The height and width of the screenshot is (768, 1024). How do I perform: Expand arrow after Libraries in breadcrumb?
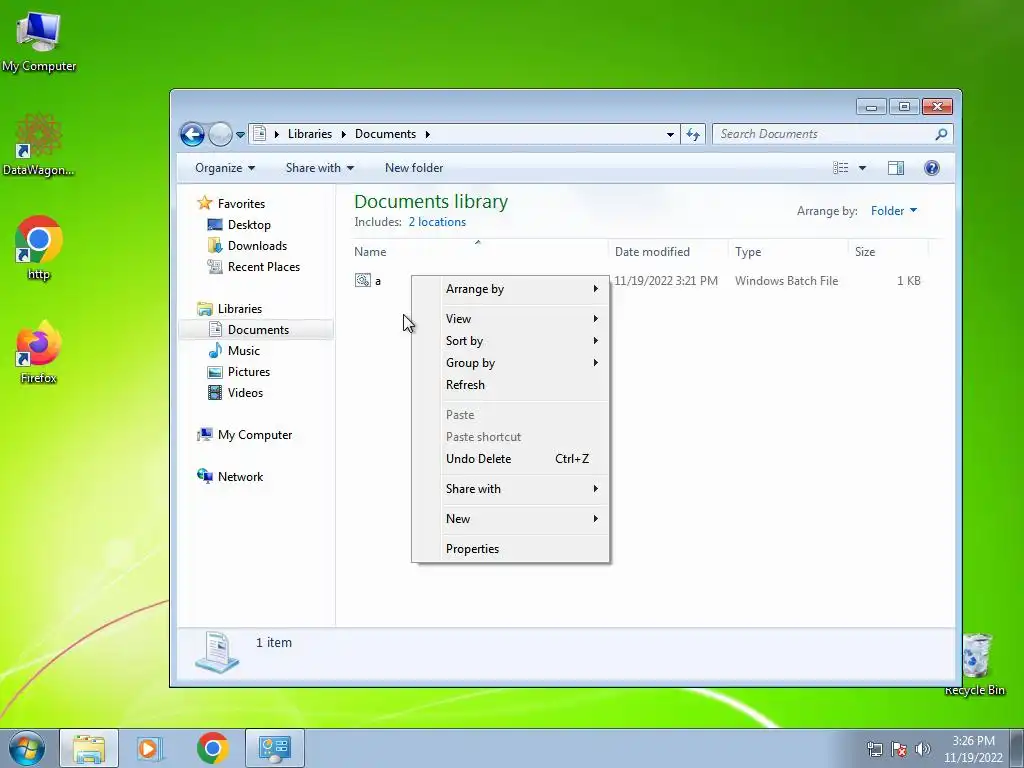tap(344, 134)
